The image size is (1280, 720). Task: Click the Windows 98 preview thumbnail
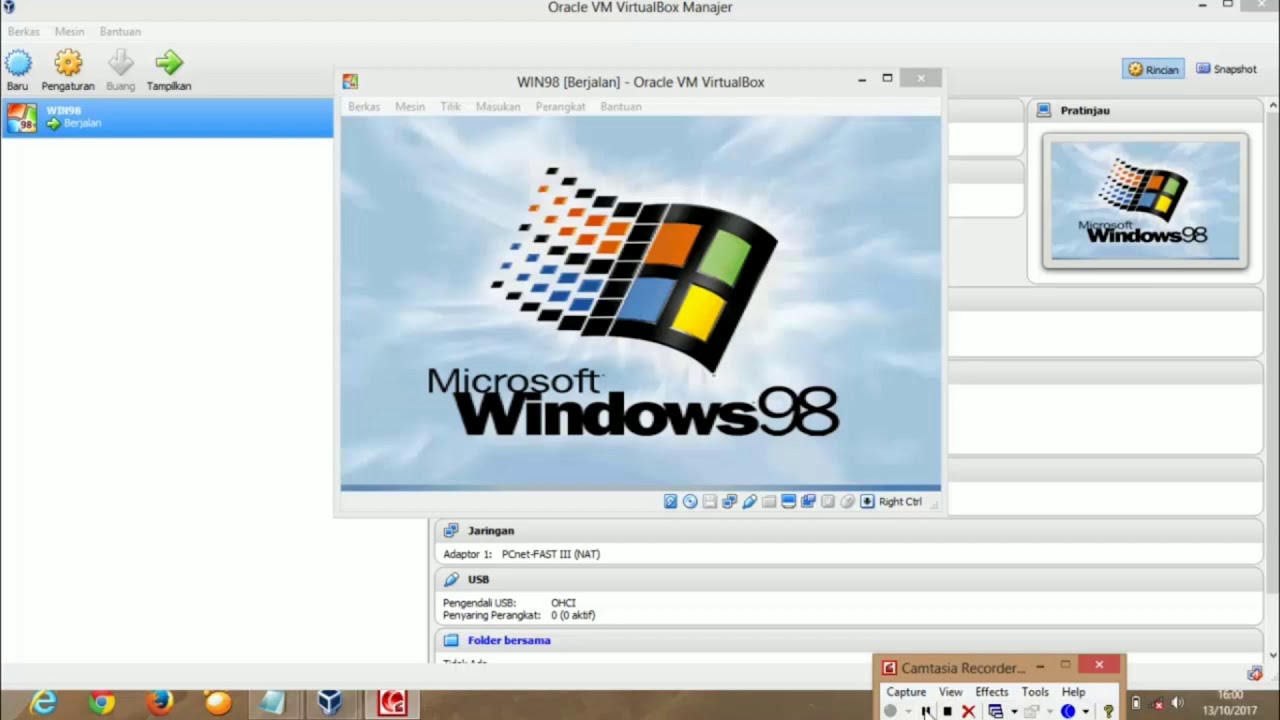point(1145,201)
